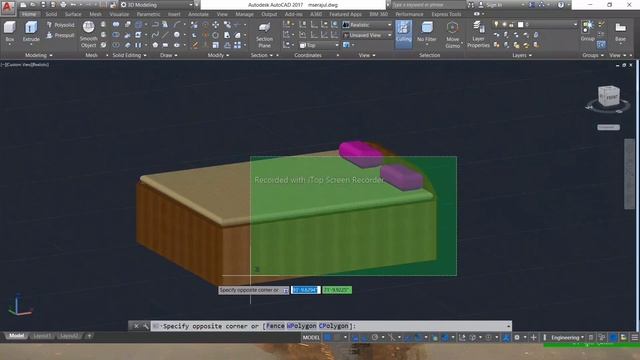Click the Plot printer icon in quick access toolbar
Screen dimensions: 640x360
(x=63, y=5)
